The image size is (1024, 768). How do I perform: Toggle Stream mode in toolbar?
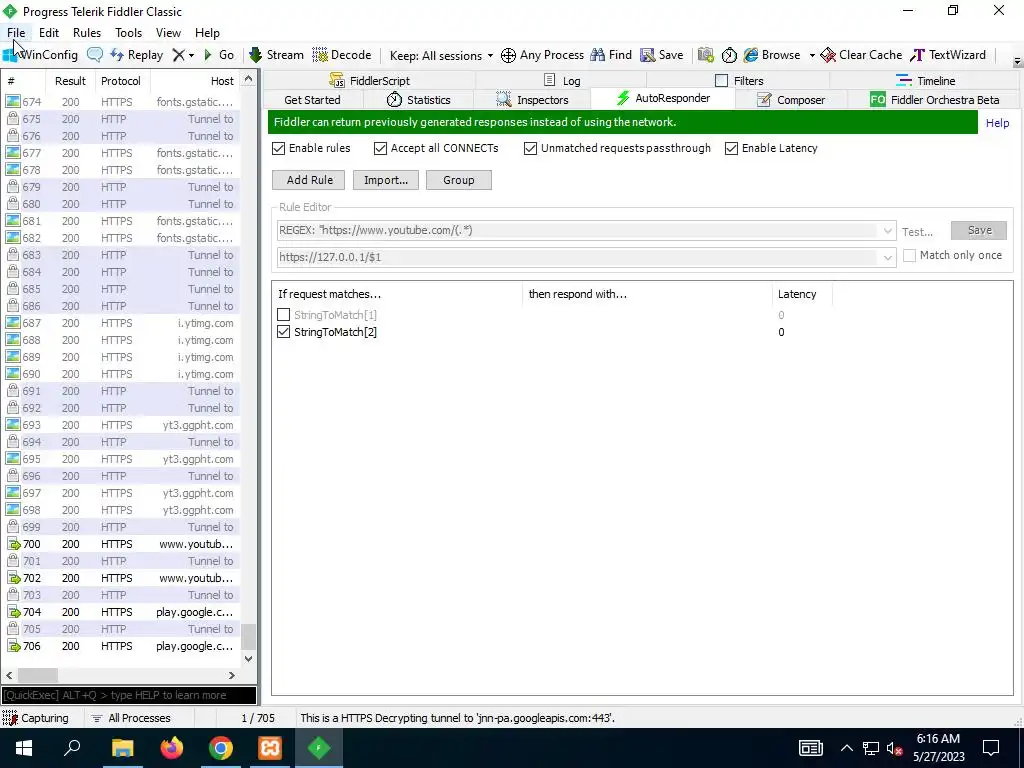277,55
